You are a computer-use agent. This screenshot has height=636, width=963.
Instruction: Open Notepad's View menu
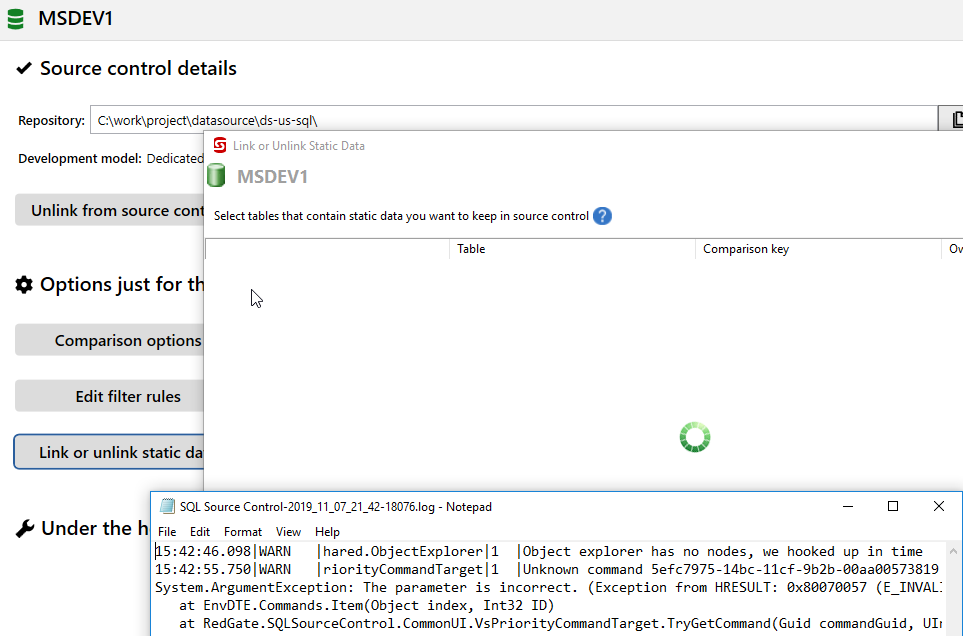(x=288, y=532)
